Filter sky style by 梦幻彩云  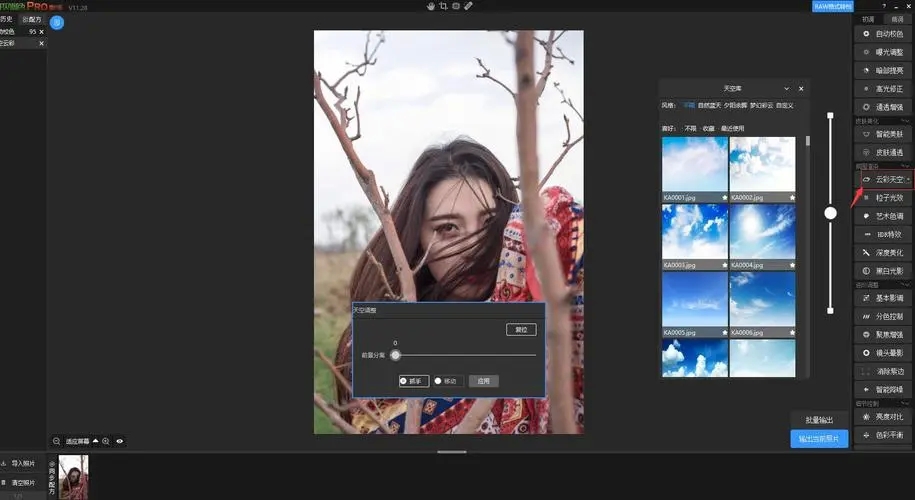pyautogui.click(x=762, y=106)
